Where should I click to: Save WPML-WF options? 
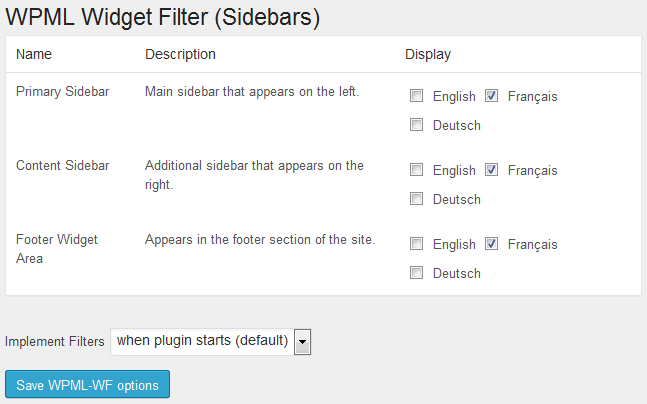87,384
